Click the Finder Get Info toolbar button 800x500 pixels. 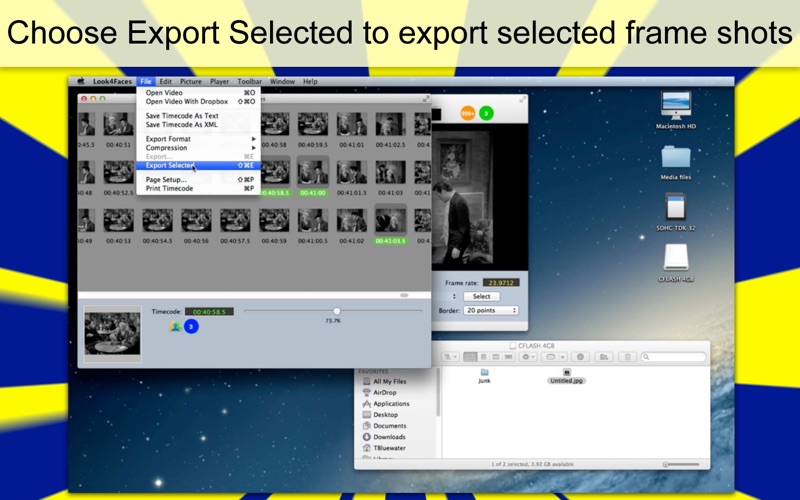click(x=580, y=357)
